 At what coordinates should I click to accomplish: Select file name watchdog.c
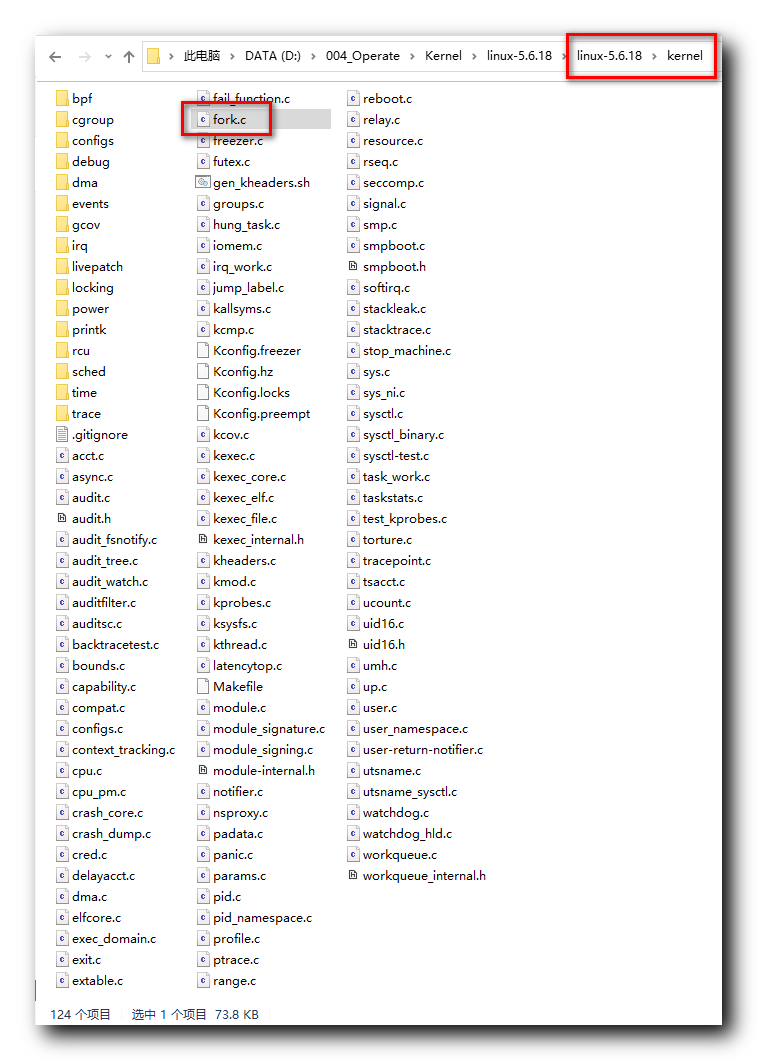(x=395, y=813)
